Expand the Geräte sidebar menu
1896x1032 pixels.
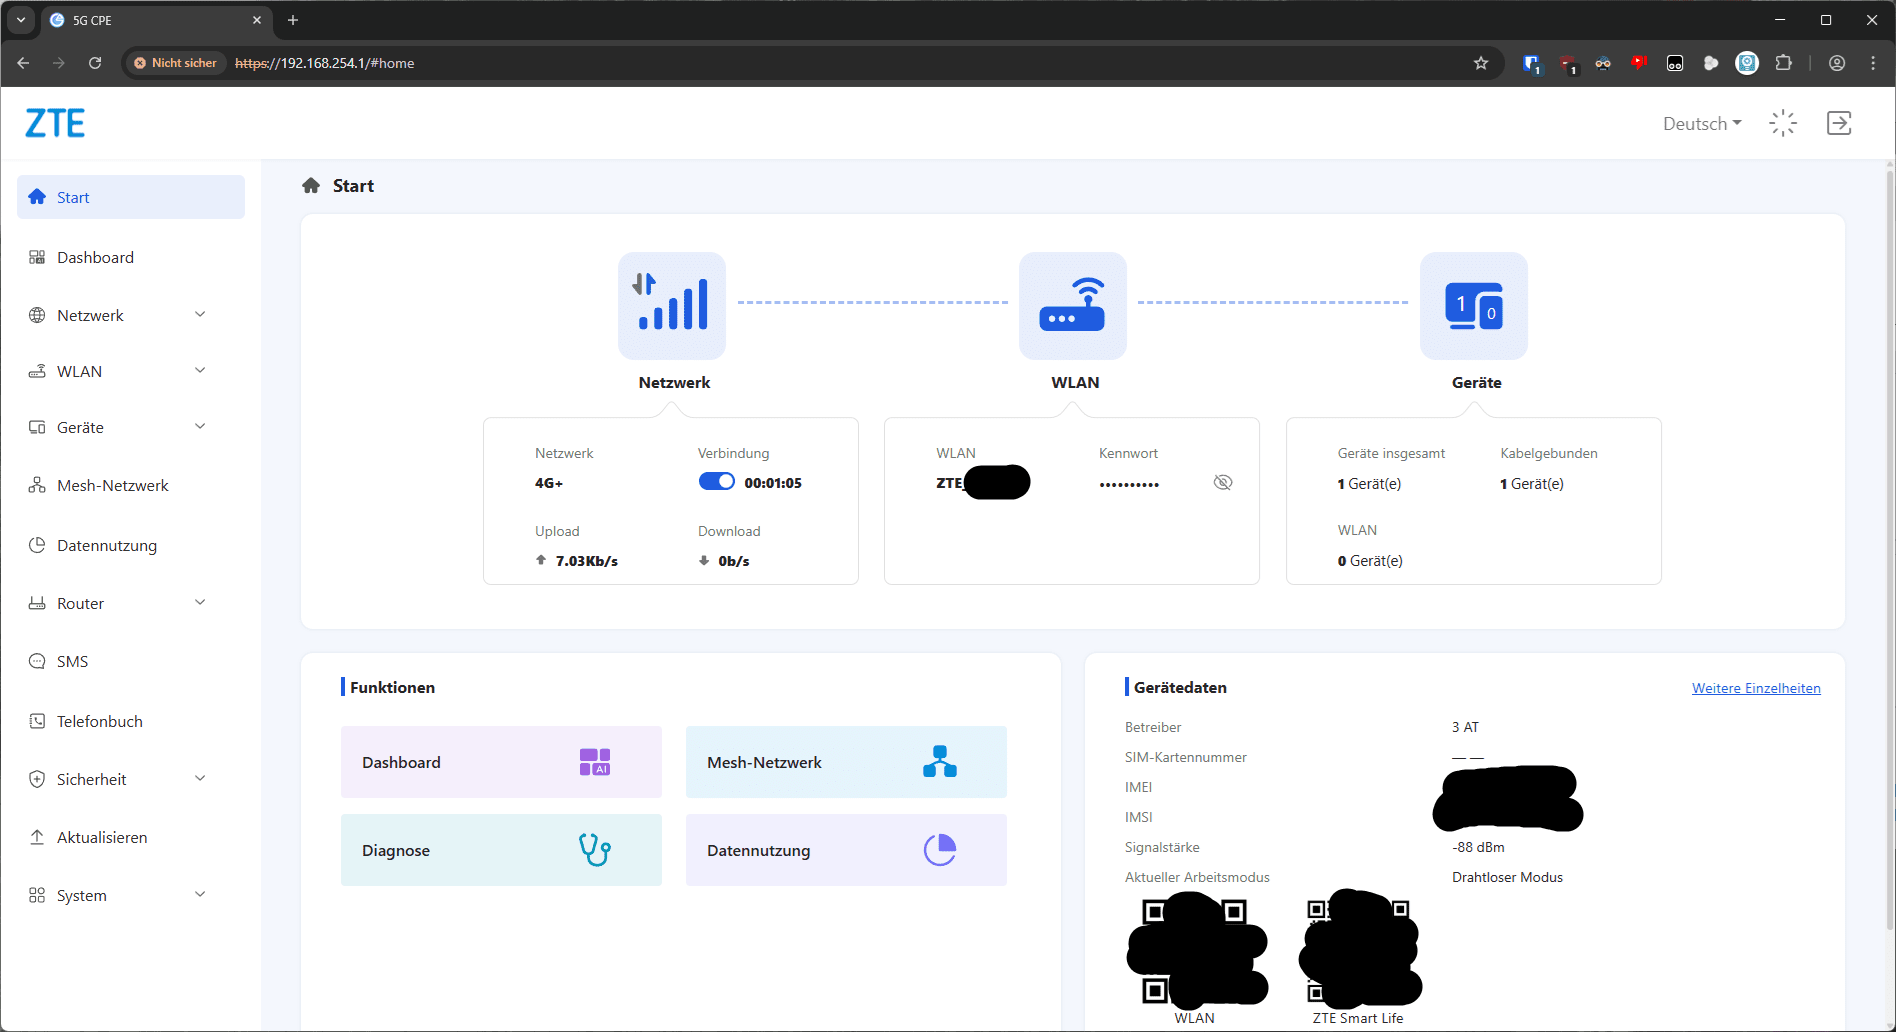[131, 427]
